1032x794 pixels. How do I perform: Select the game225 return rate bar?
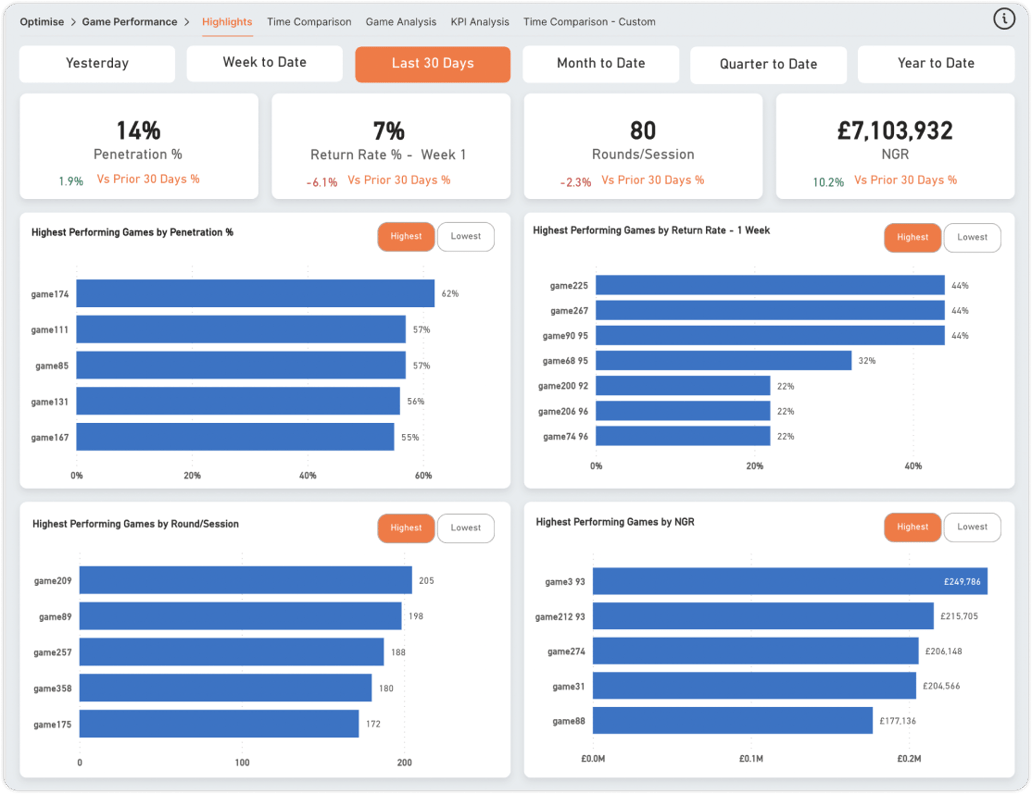coord(770,285)
